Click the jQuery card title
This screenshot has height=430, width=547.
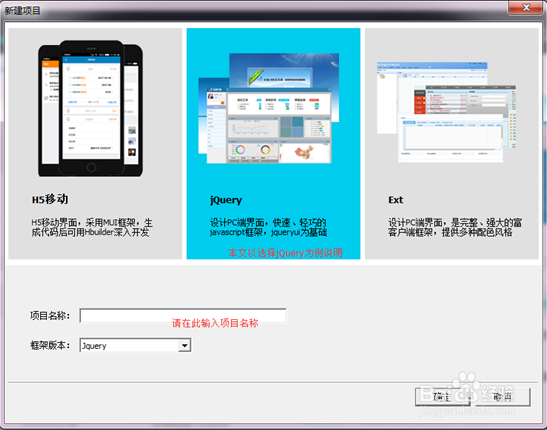226,200
